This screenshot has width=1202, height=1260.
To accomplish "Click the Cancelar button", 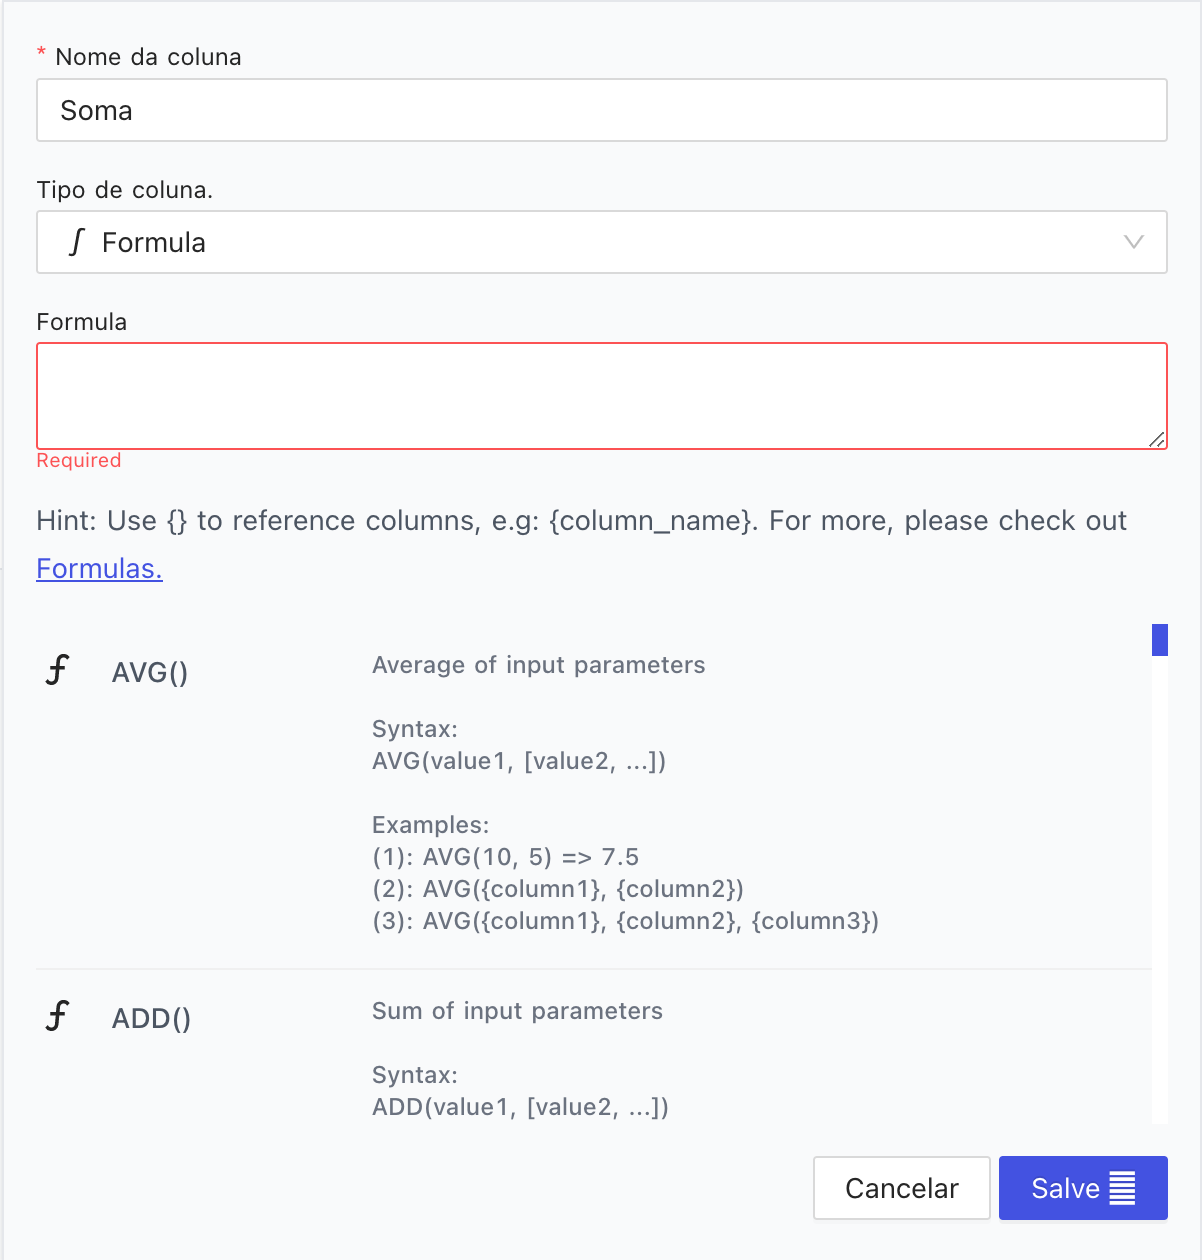I will coord(901,1188).
